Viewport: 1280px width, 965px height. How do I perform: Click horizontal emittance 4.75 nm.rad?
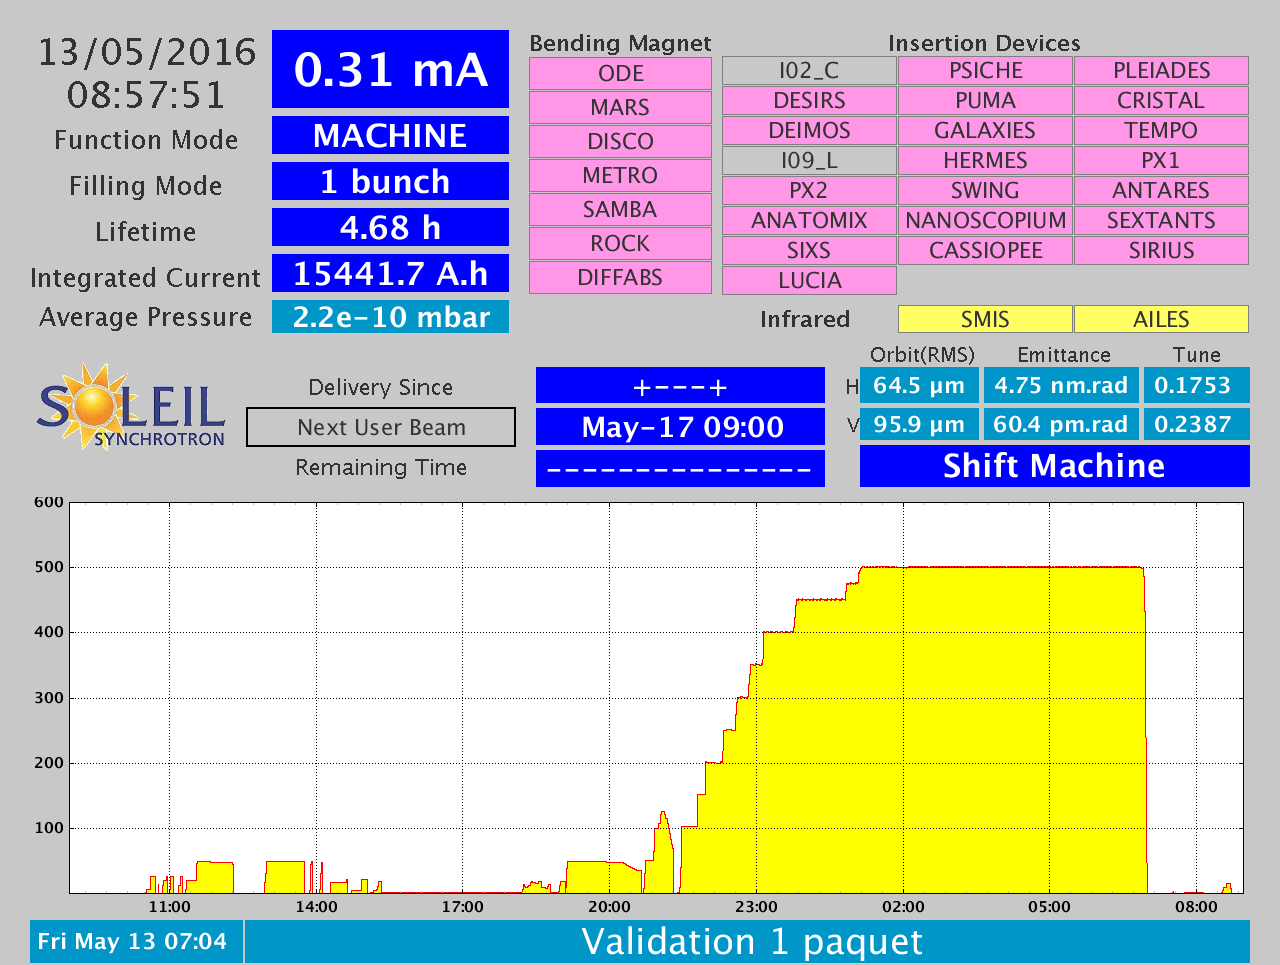[1061, 385]
